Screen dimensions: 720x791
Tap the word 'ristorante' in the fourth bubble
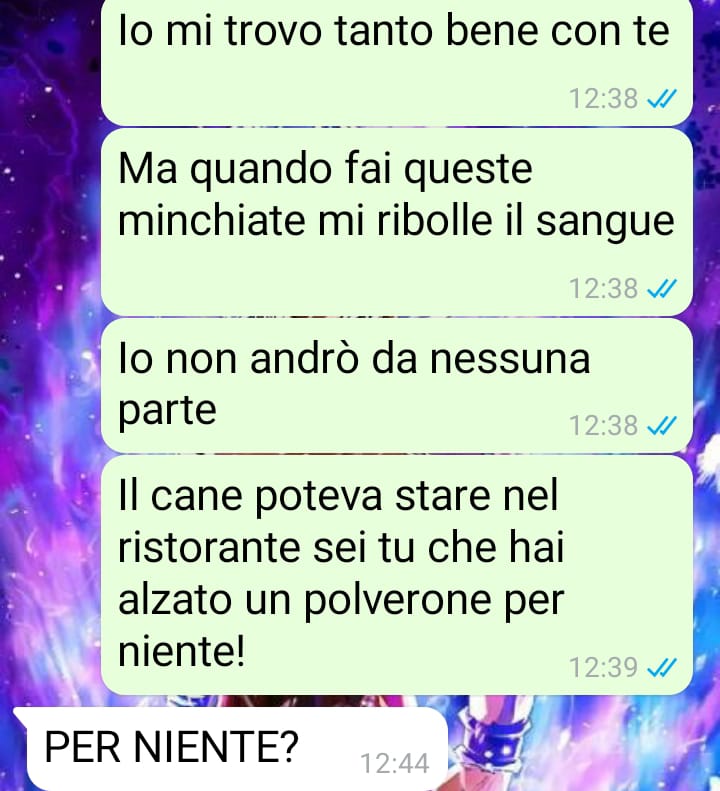(209, 548)
